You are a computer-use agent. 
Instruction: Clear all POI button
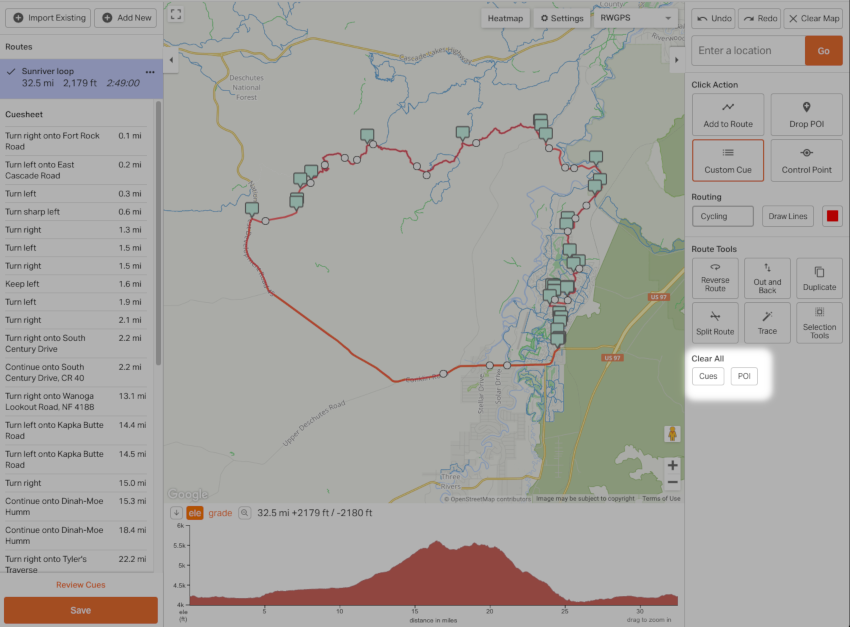point(744,376)
